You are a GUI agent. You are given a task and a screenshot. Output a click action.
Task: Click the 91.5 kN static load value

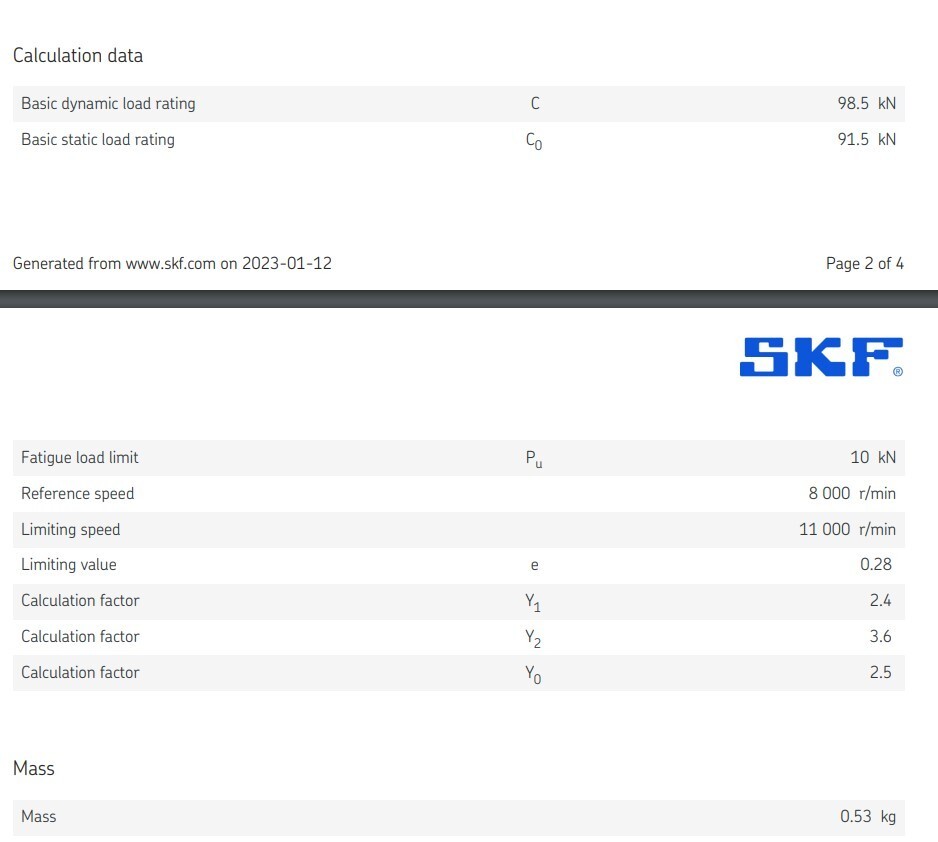[866, 139]
